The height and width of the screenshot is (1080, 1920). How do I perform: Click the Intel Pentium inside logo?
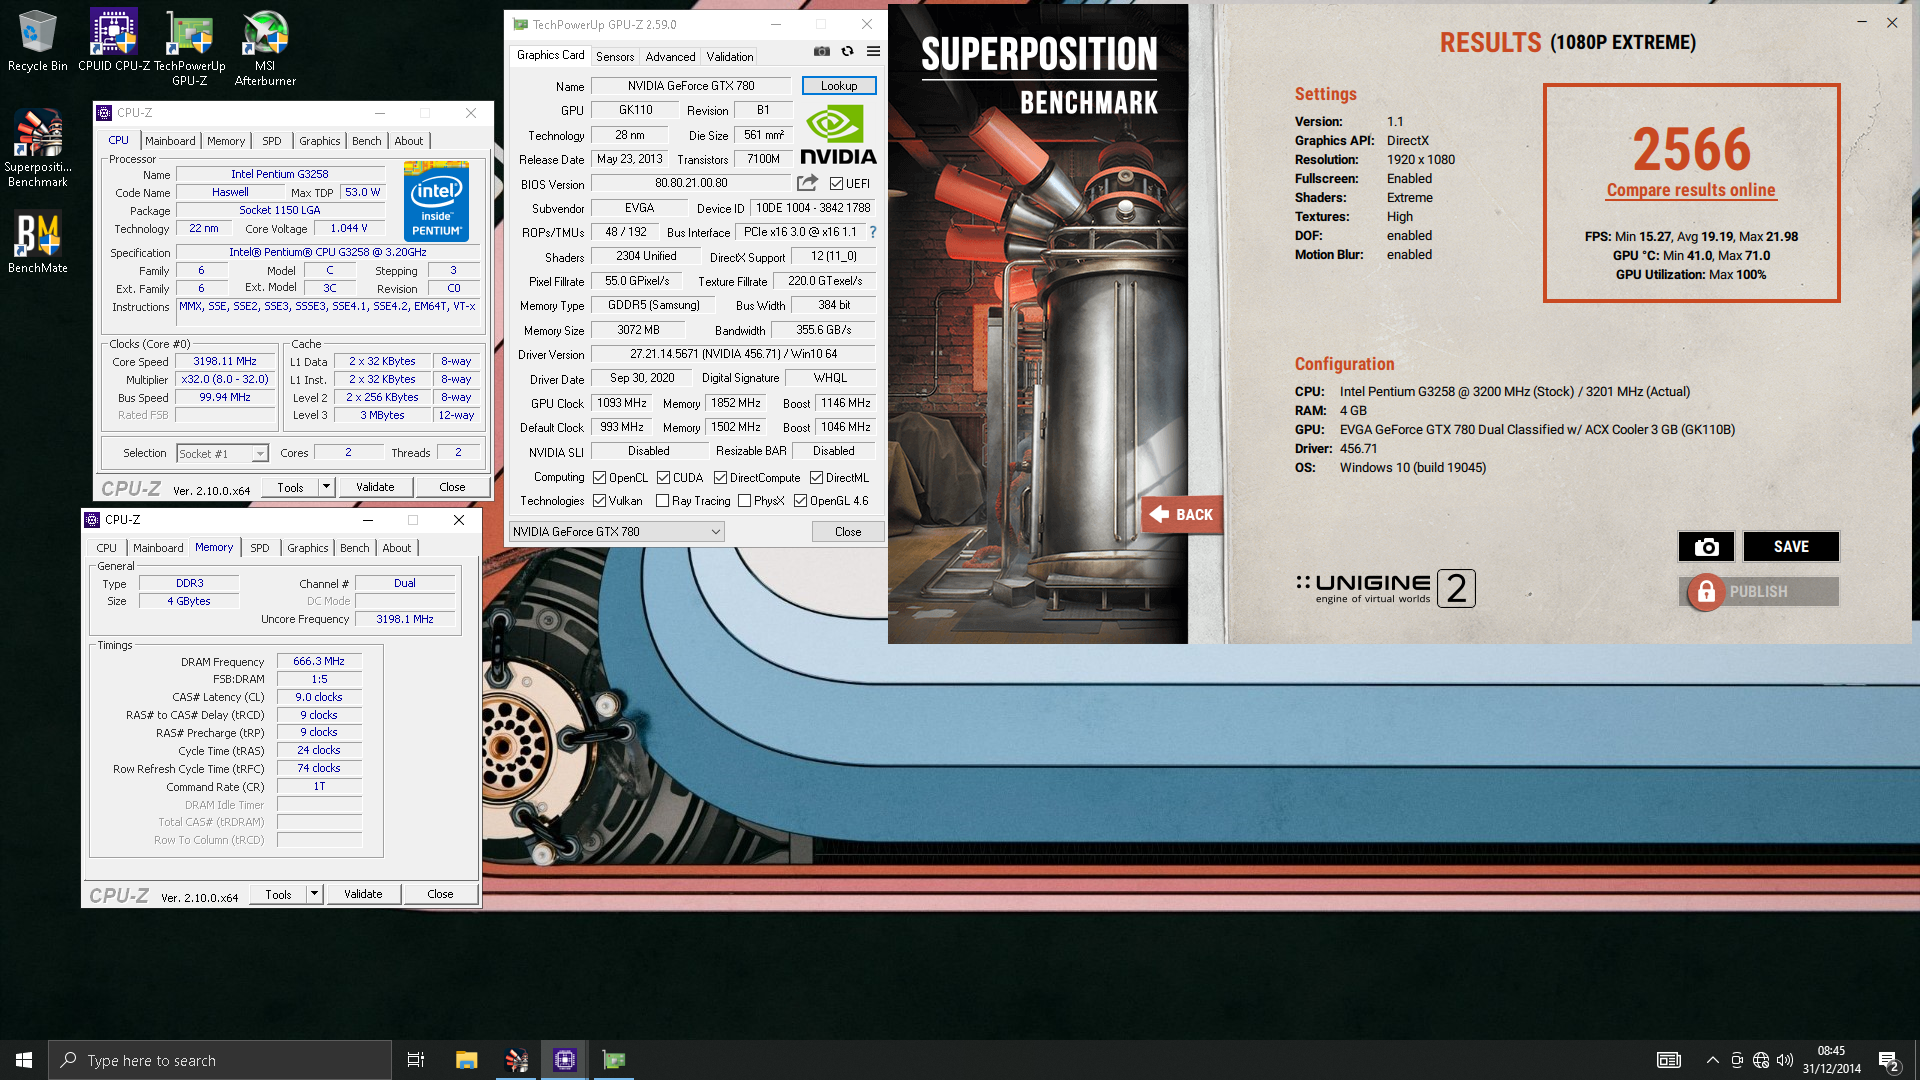click(437, 201)
